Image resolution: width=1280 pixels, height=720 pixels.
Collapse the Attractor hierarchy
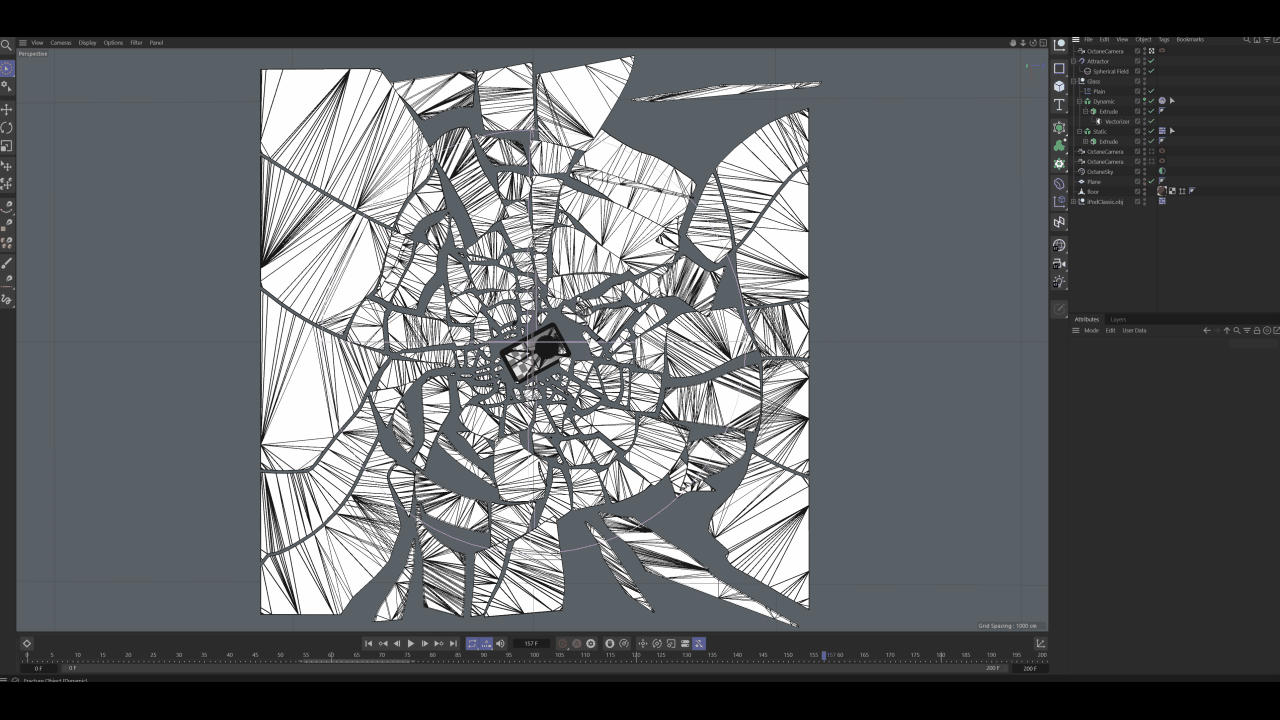pos(1074,61)
